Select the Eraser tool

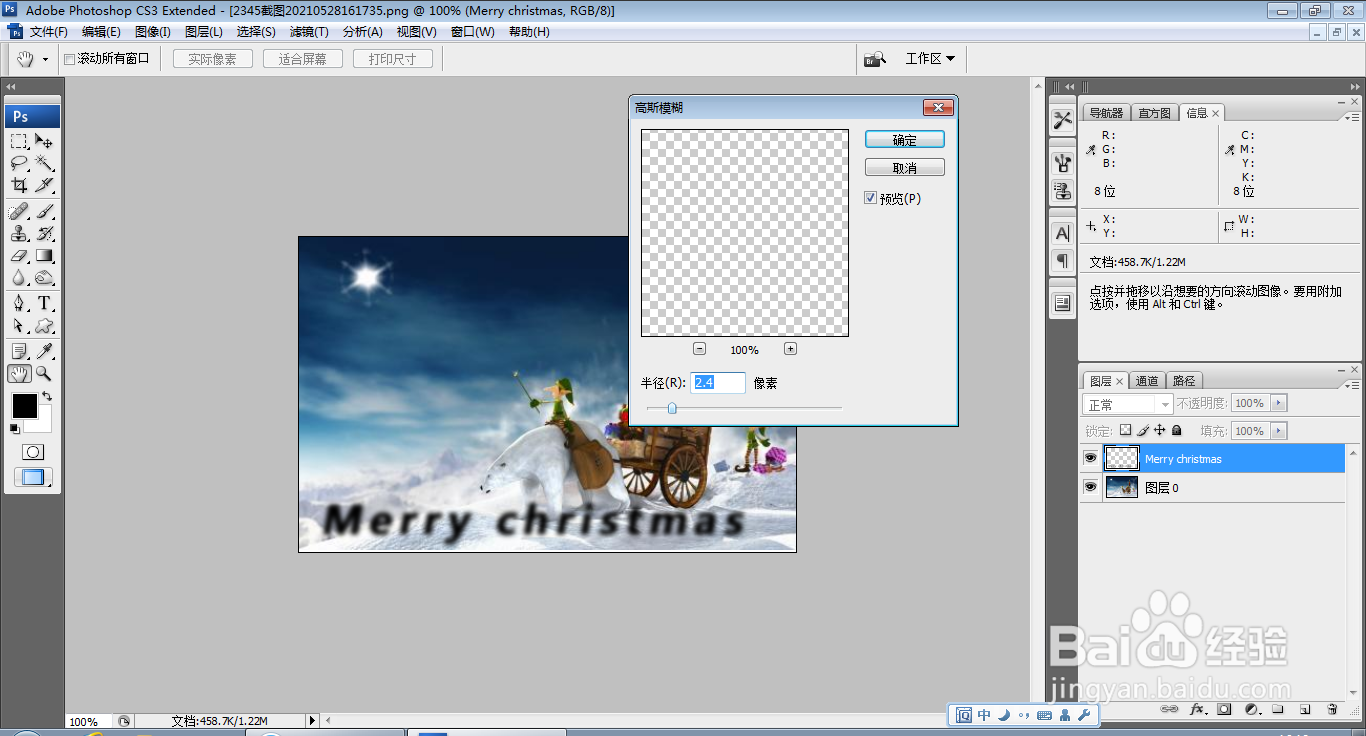click(x=19, y=256)
